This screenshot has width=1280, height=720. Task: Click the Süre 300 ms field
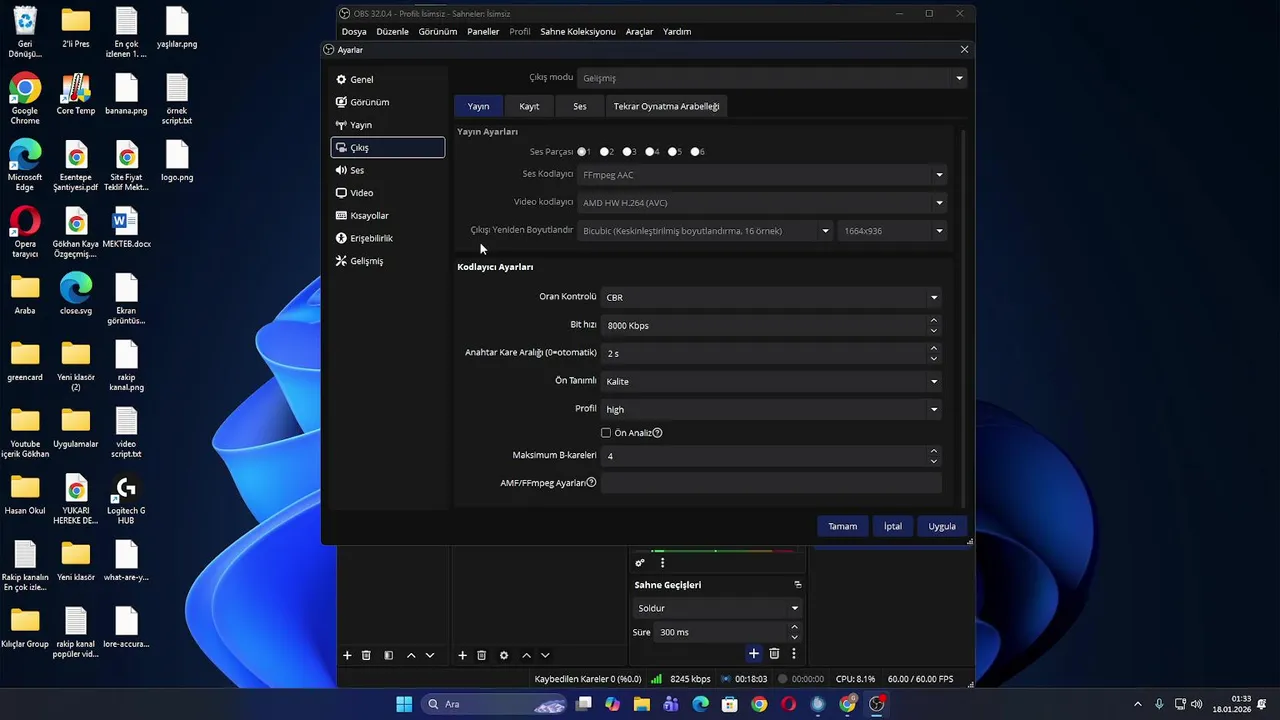point(728,632)
